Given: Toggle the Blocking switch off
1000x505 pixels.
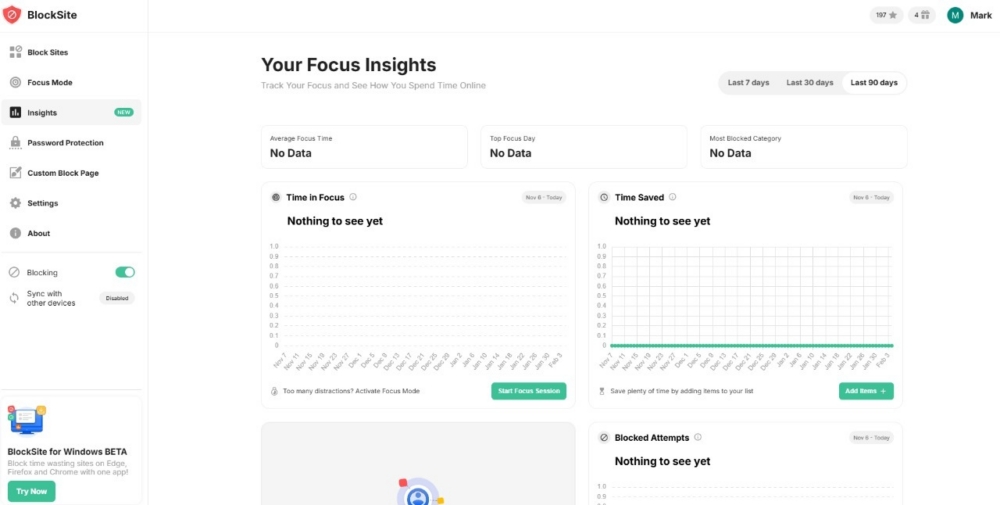Looking at the screenshot, I should 125,272.
